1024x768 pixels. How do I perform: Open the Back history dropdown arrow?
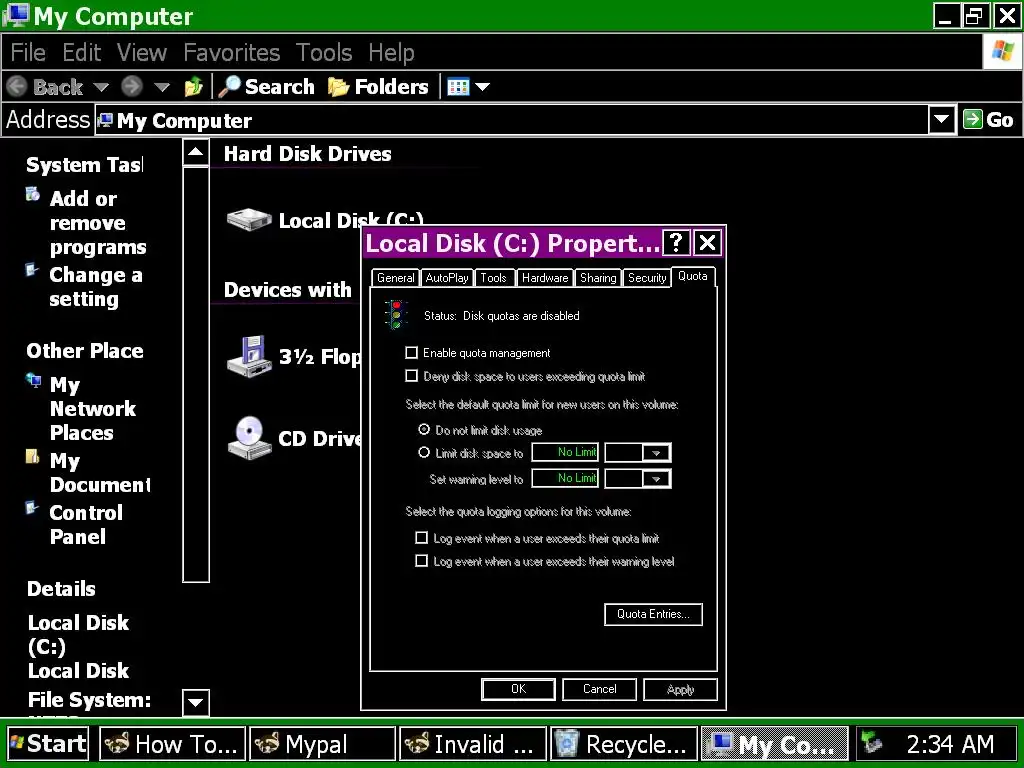point(101,86)
